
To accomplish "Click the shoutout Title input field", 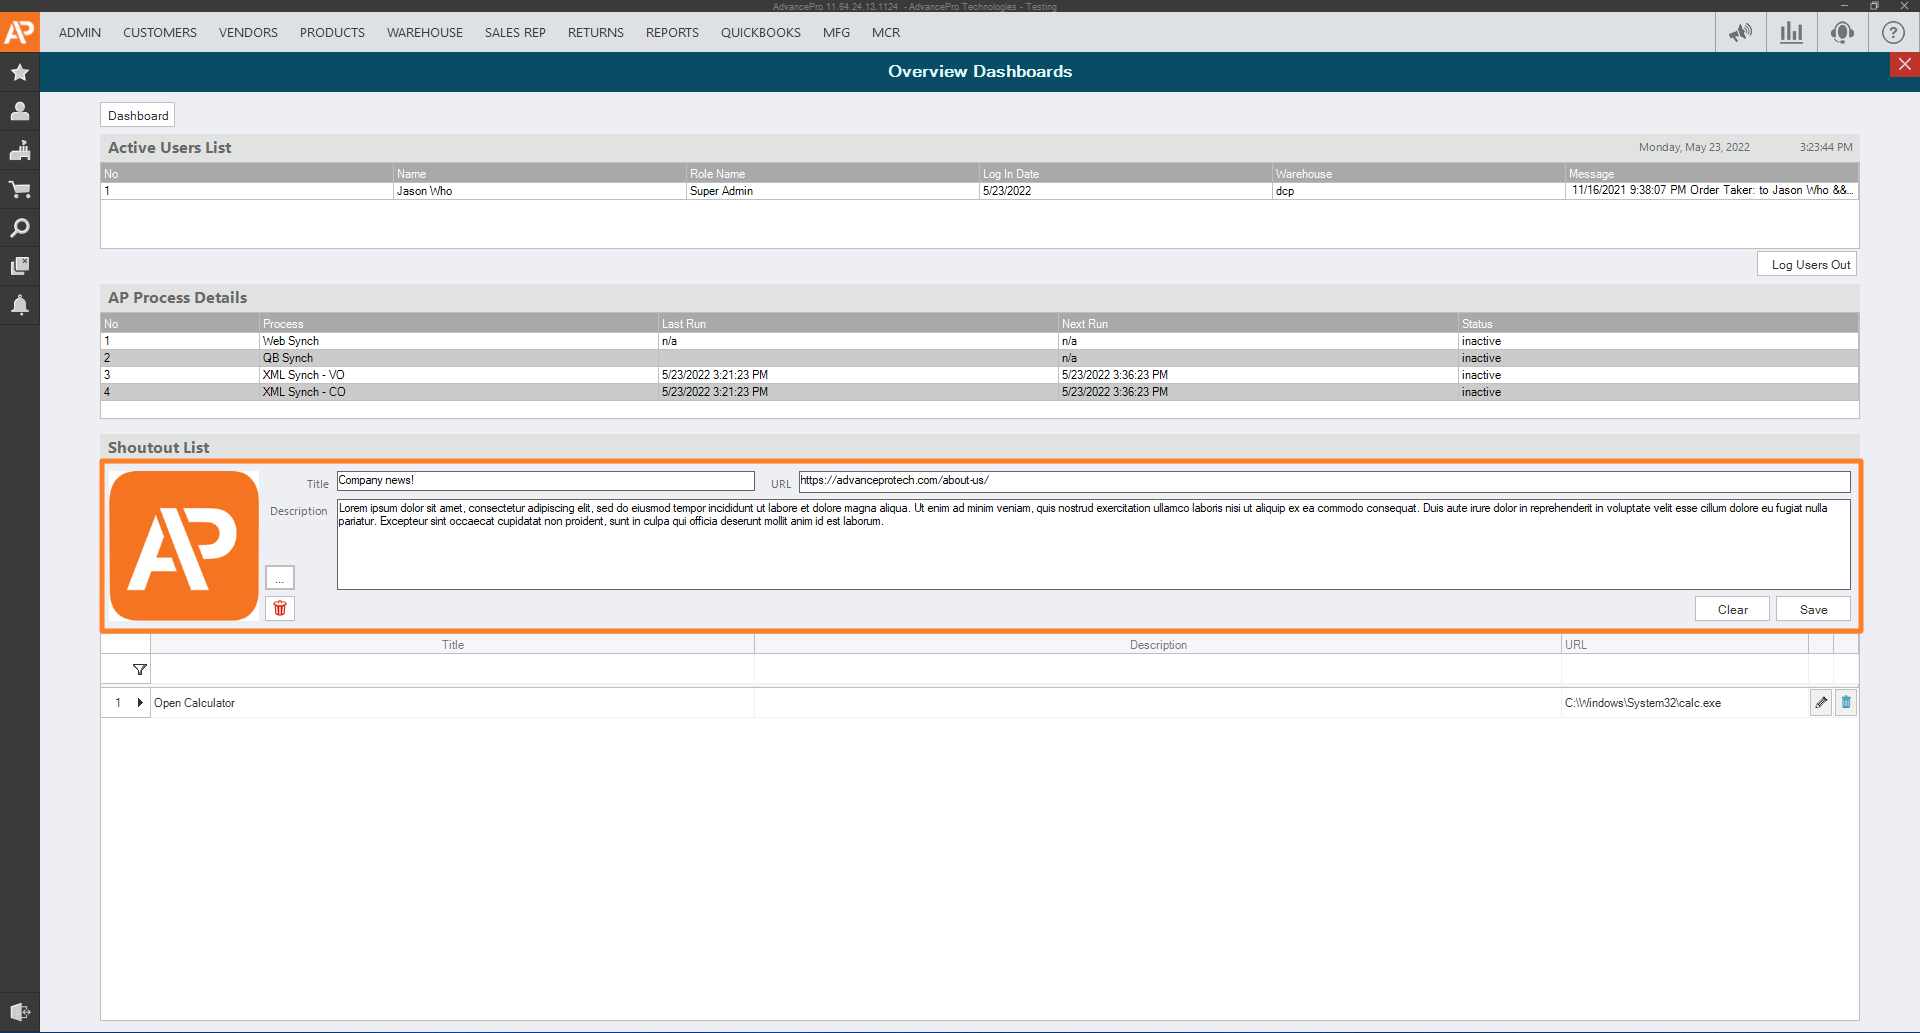I will click(x=545, y=481).
